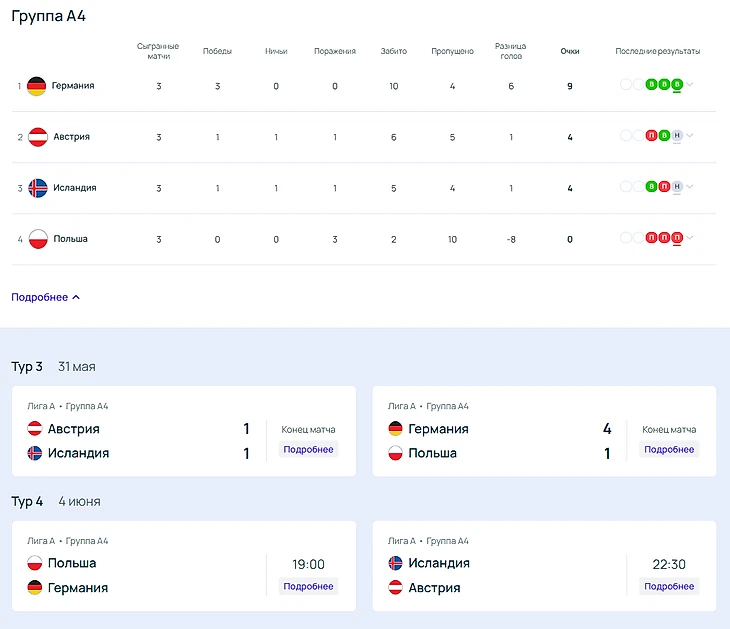Viewport: 730px width, 629px height.
Task: Collapse group table using 'Подробнее' below standings
Action: point(45,297)
